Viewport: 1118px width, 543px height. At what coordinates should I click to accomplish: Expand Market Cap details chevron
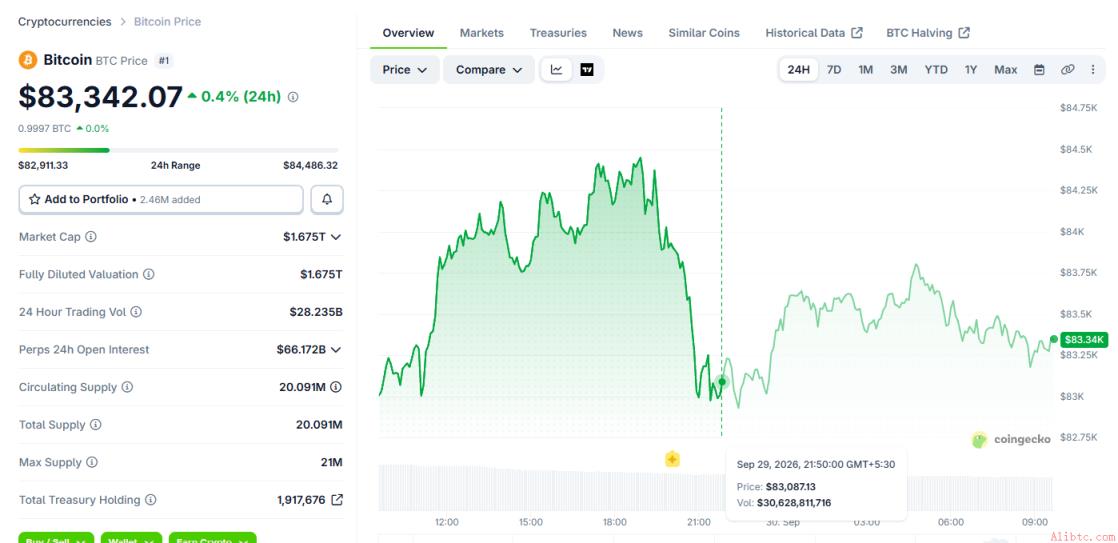(x=336, y=237)
